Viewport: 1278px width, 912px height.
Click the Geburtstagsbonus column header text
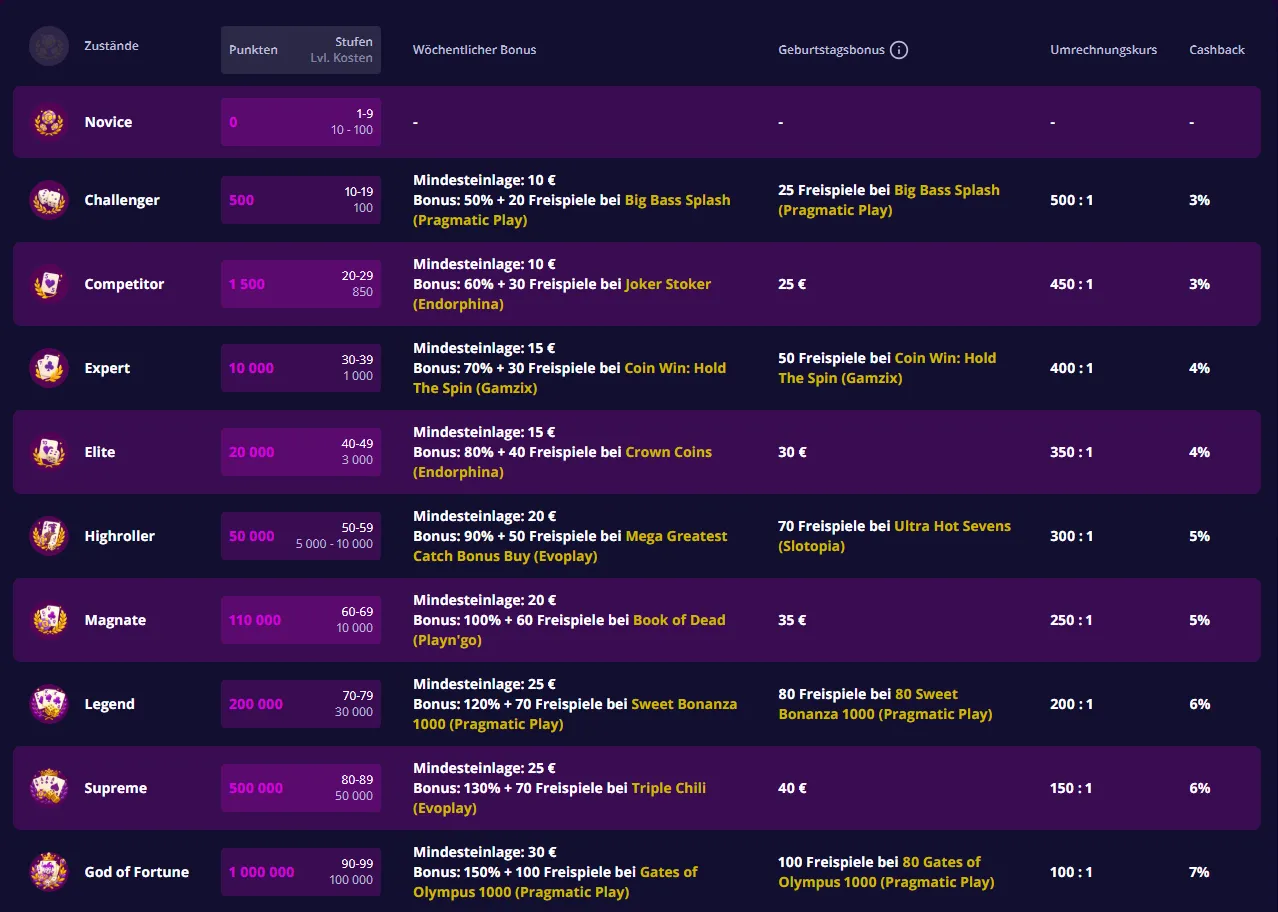[x=832, y=50]
